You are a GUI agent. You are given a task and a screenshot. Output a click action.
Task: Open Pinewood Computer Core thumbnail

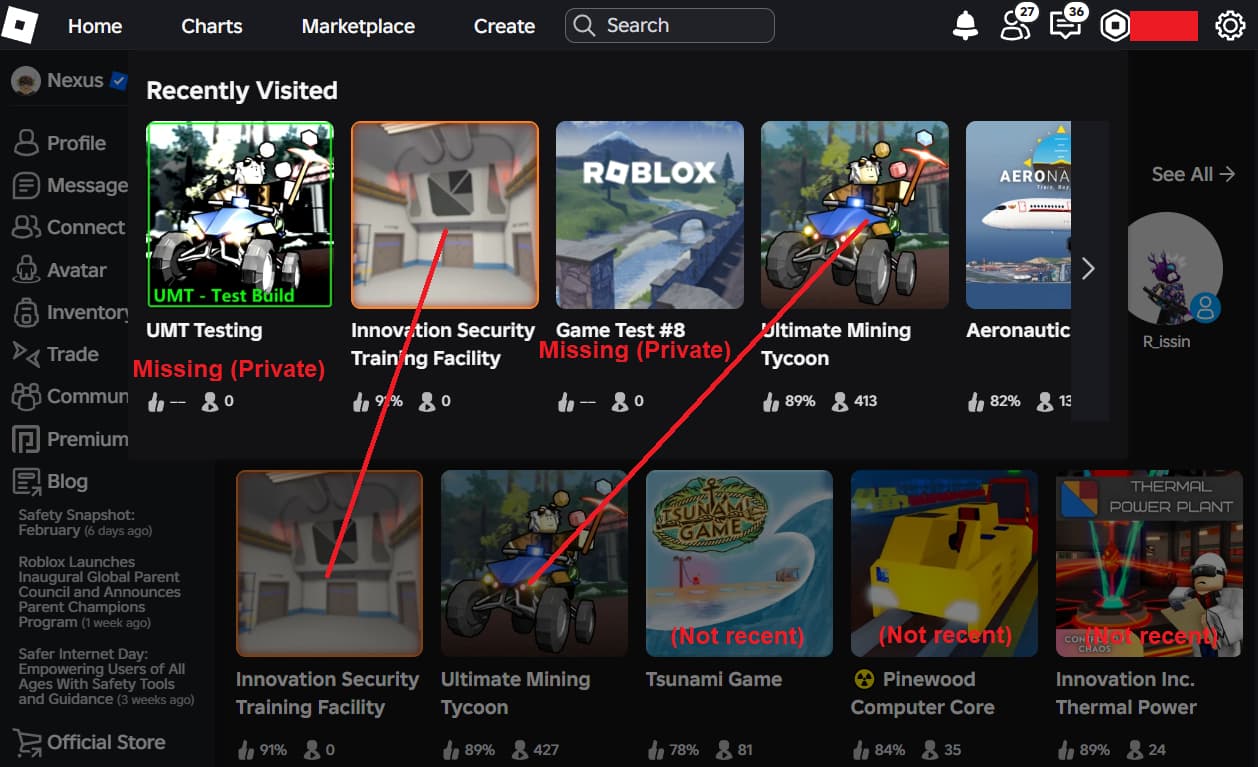944,563
